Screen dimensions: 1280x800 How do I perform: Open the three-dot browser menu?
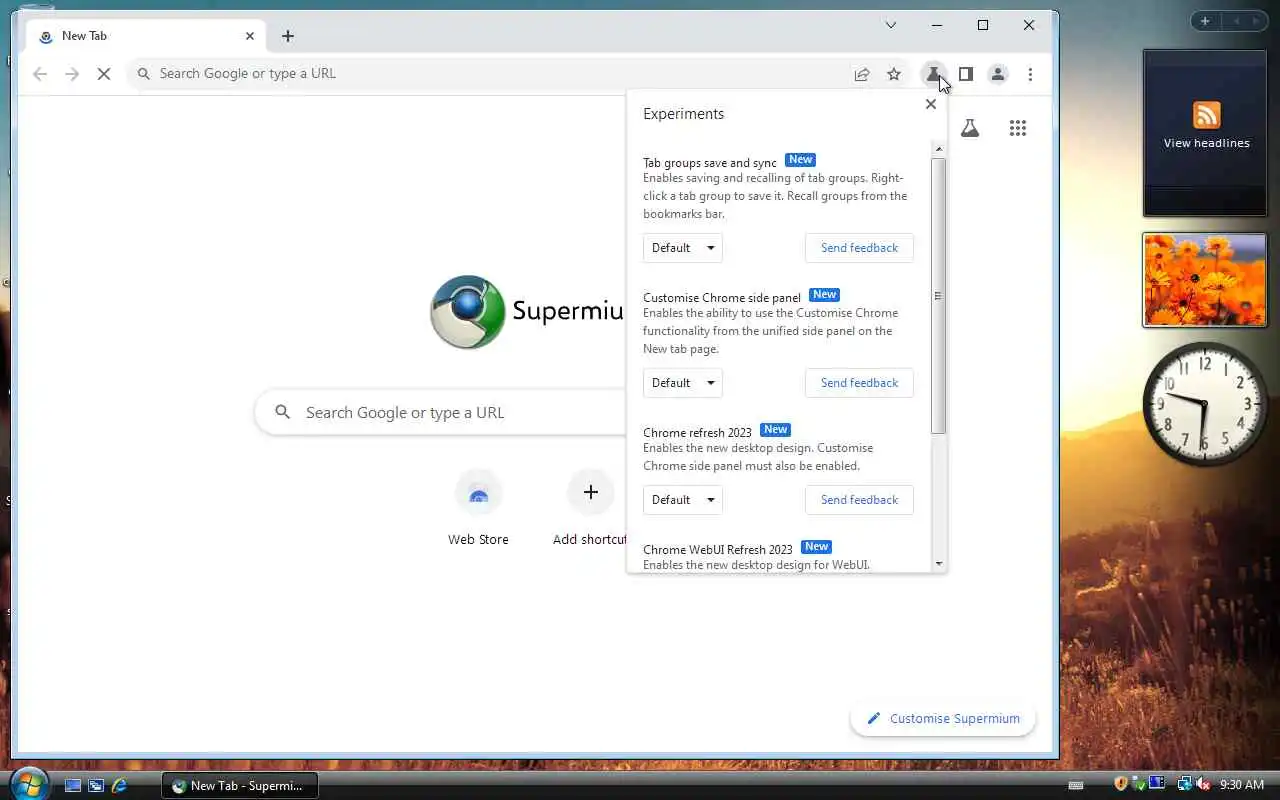1030,74
